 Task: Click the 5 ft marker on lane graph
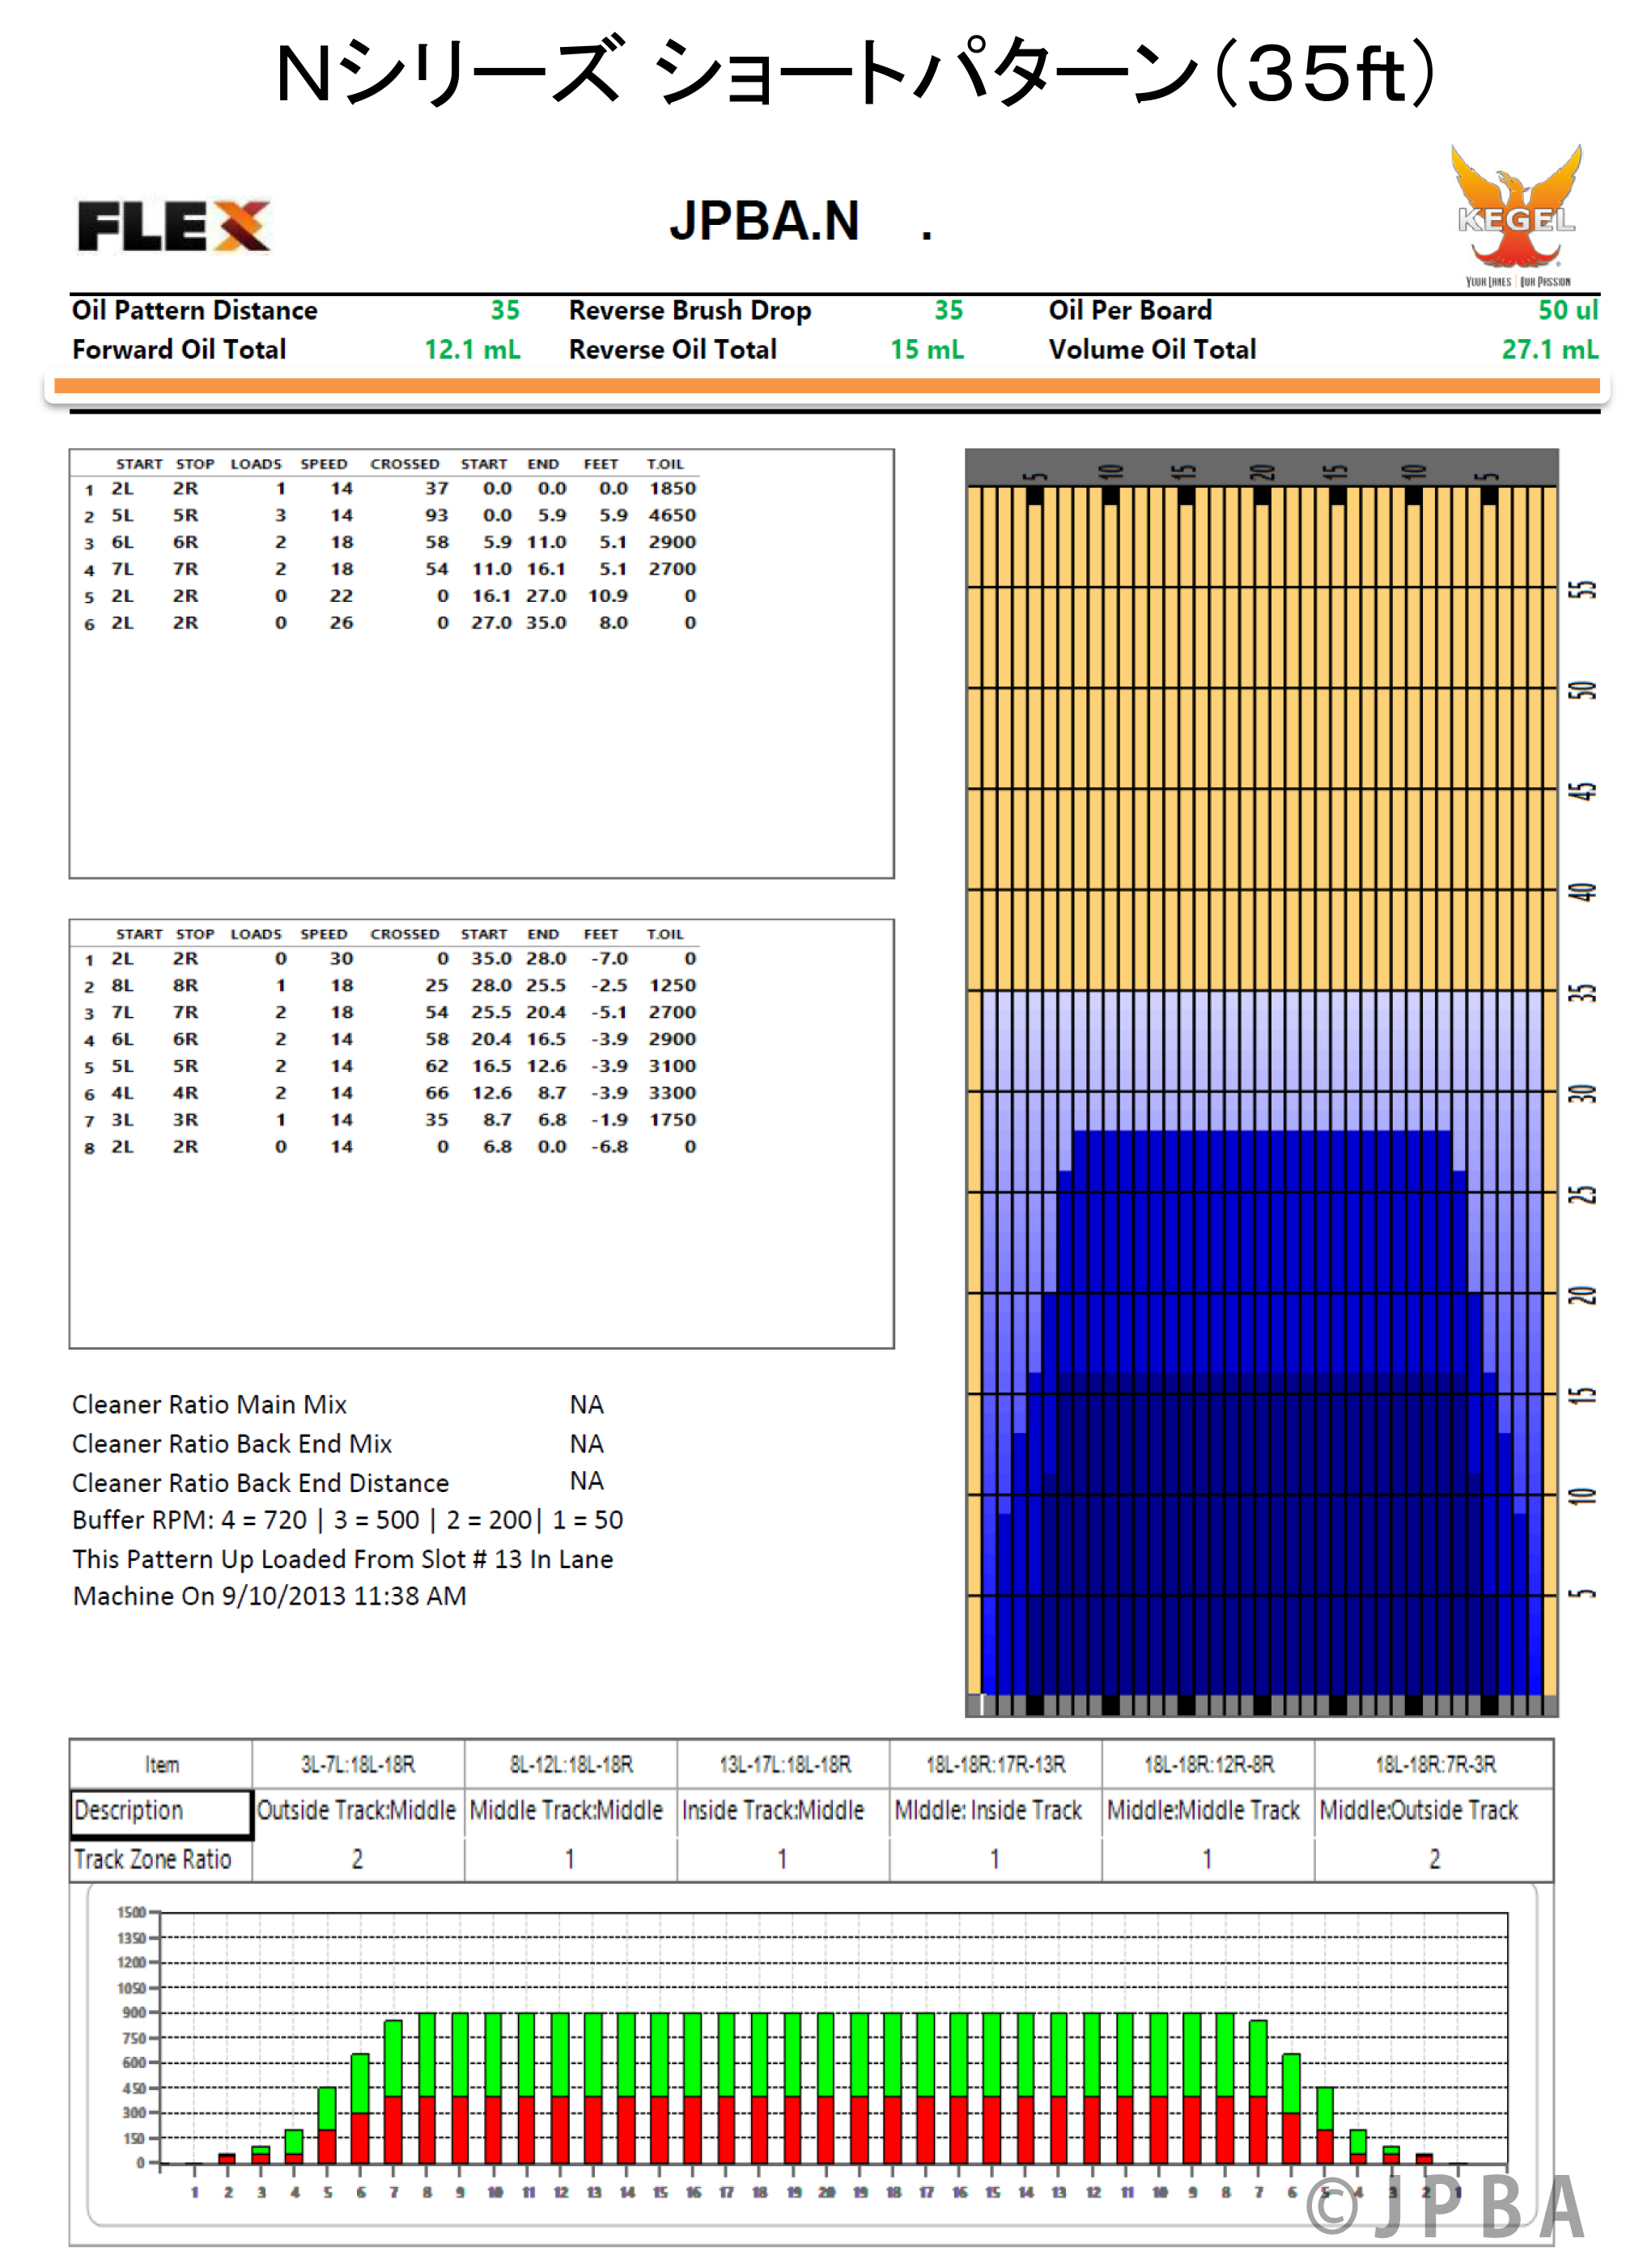(1581, 1593)
